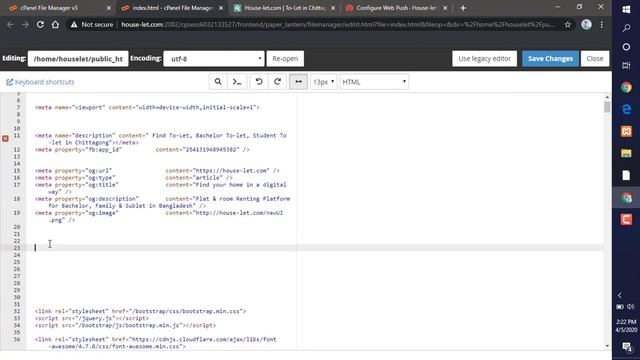This screenshot has height=360, width=640.
Task: Open the HTML language mode dropdown
Action: pyautogui.click(x=374, y=82)
